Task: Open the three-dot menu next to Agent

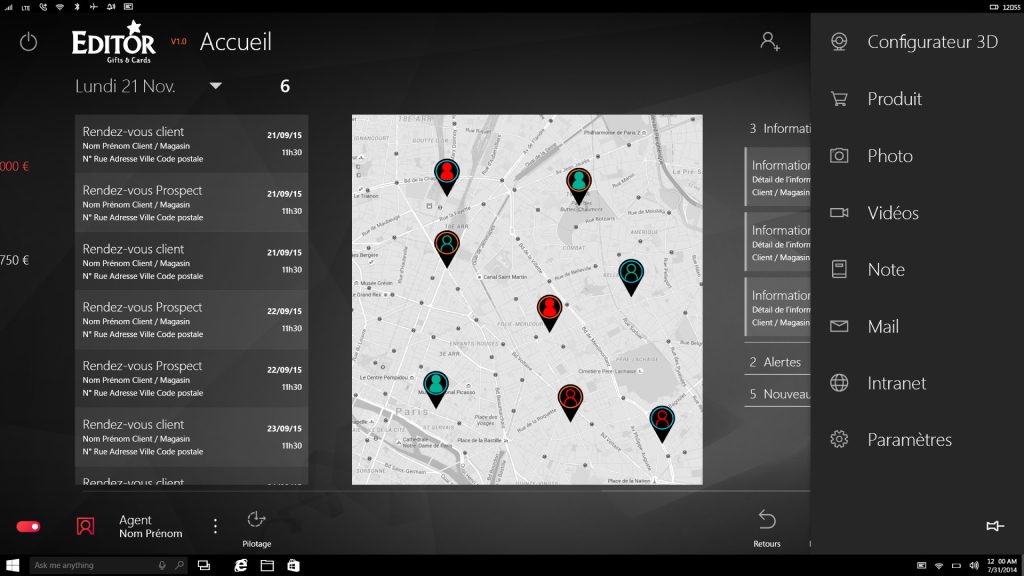Action: point(215,526)
